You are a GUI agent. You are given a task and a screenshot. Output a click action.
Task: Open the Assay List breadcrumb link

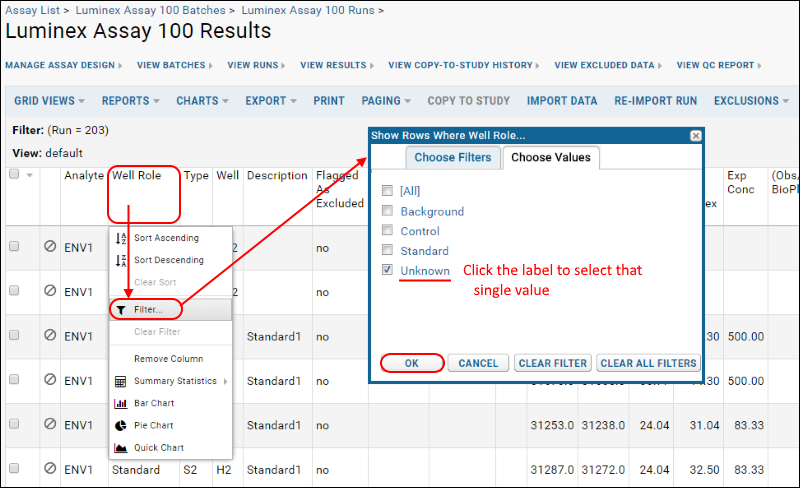point(32,10)
